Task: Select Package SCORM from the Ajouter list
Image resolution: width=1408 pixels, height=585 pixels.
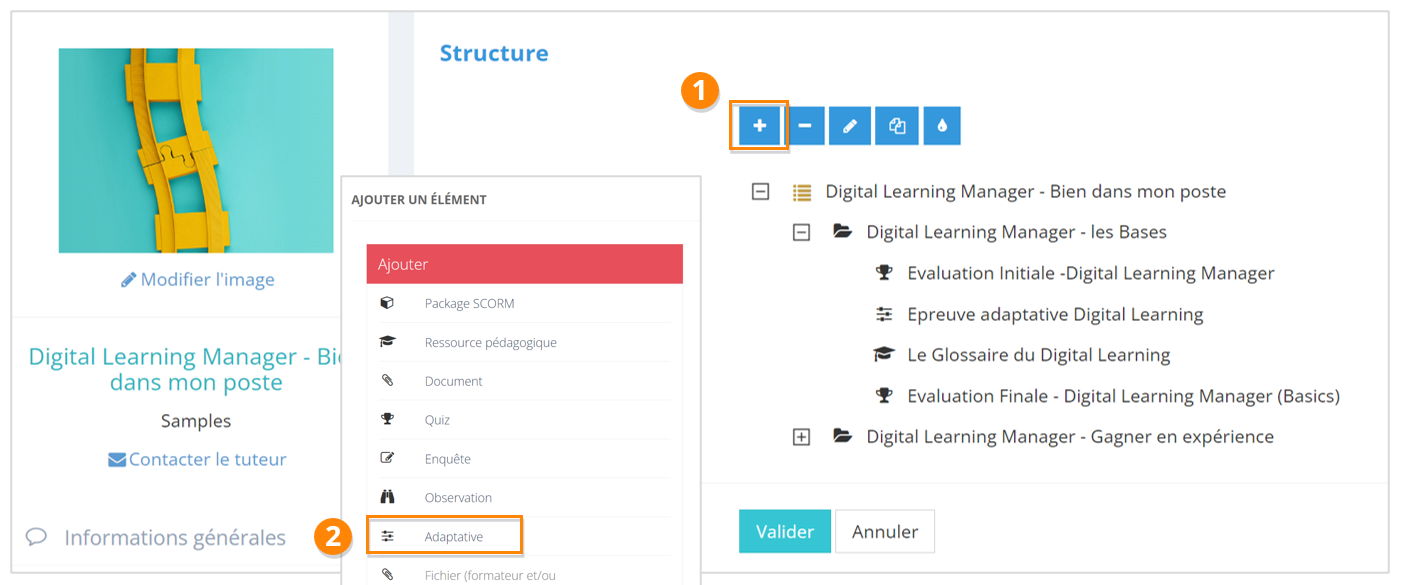Action: (469, 303)
